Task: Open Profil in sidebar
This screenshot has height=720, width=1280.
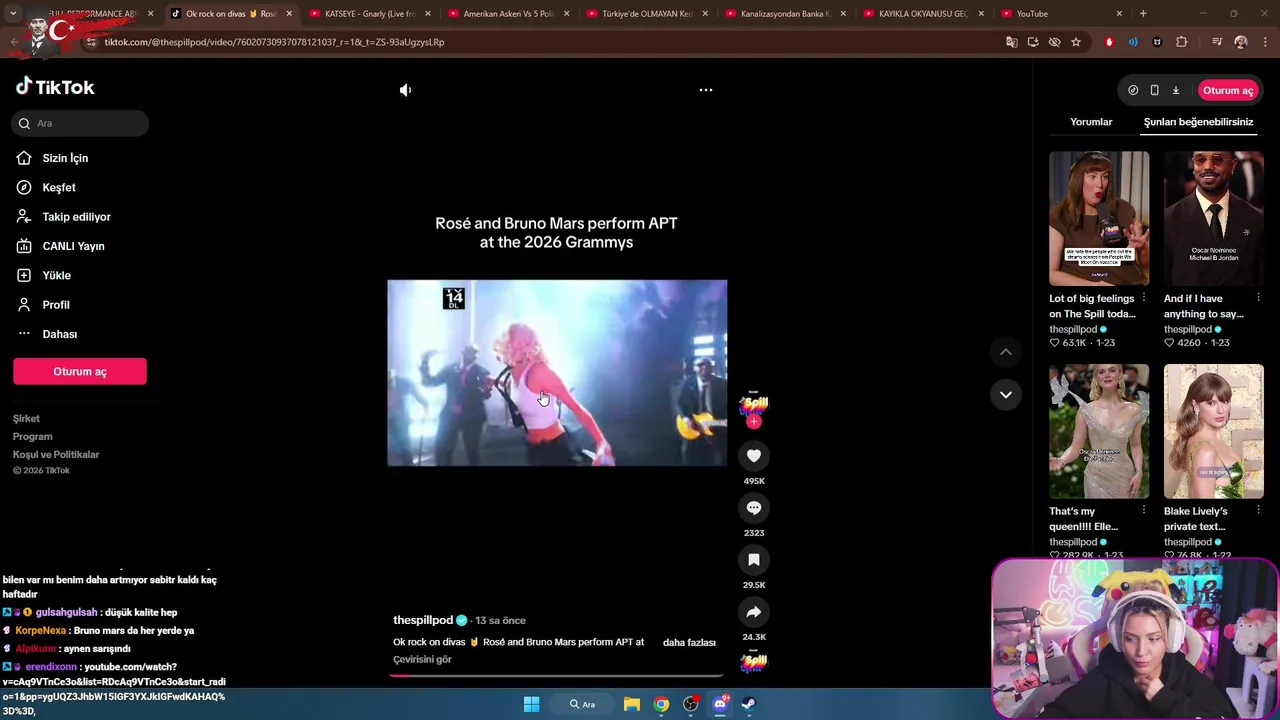Action: [56, 305]
